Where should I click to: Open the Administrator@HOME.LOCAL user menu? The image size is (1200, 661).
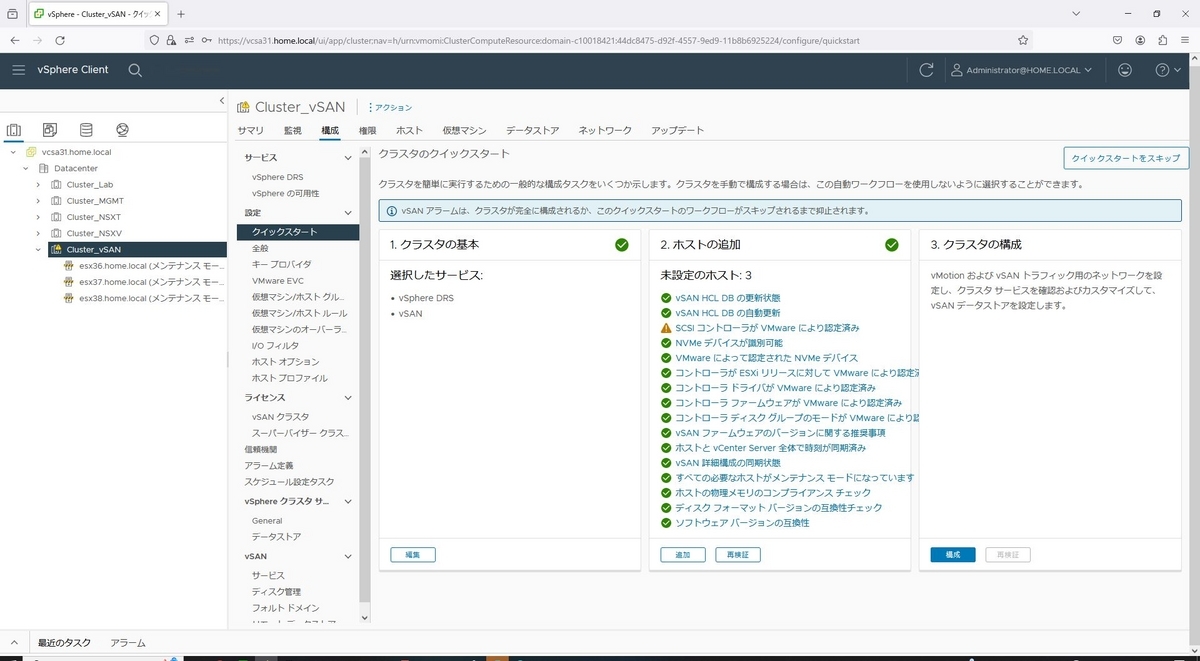1020,70
